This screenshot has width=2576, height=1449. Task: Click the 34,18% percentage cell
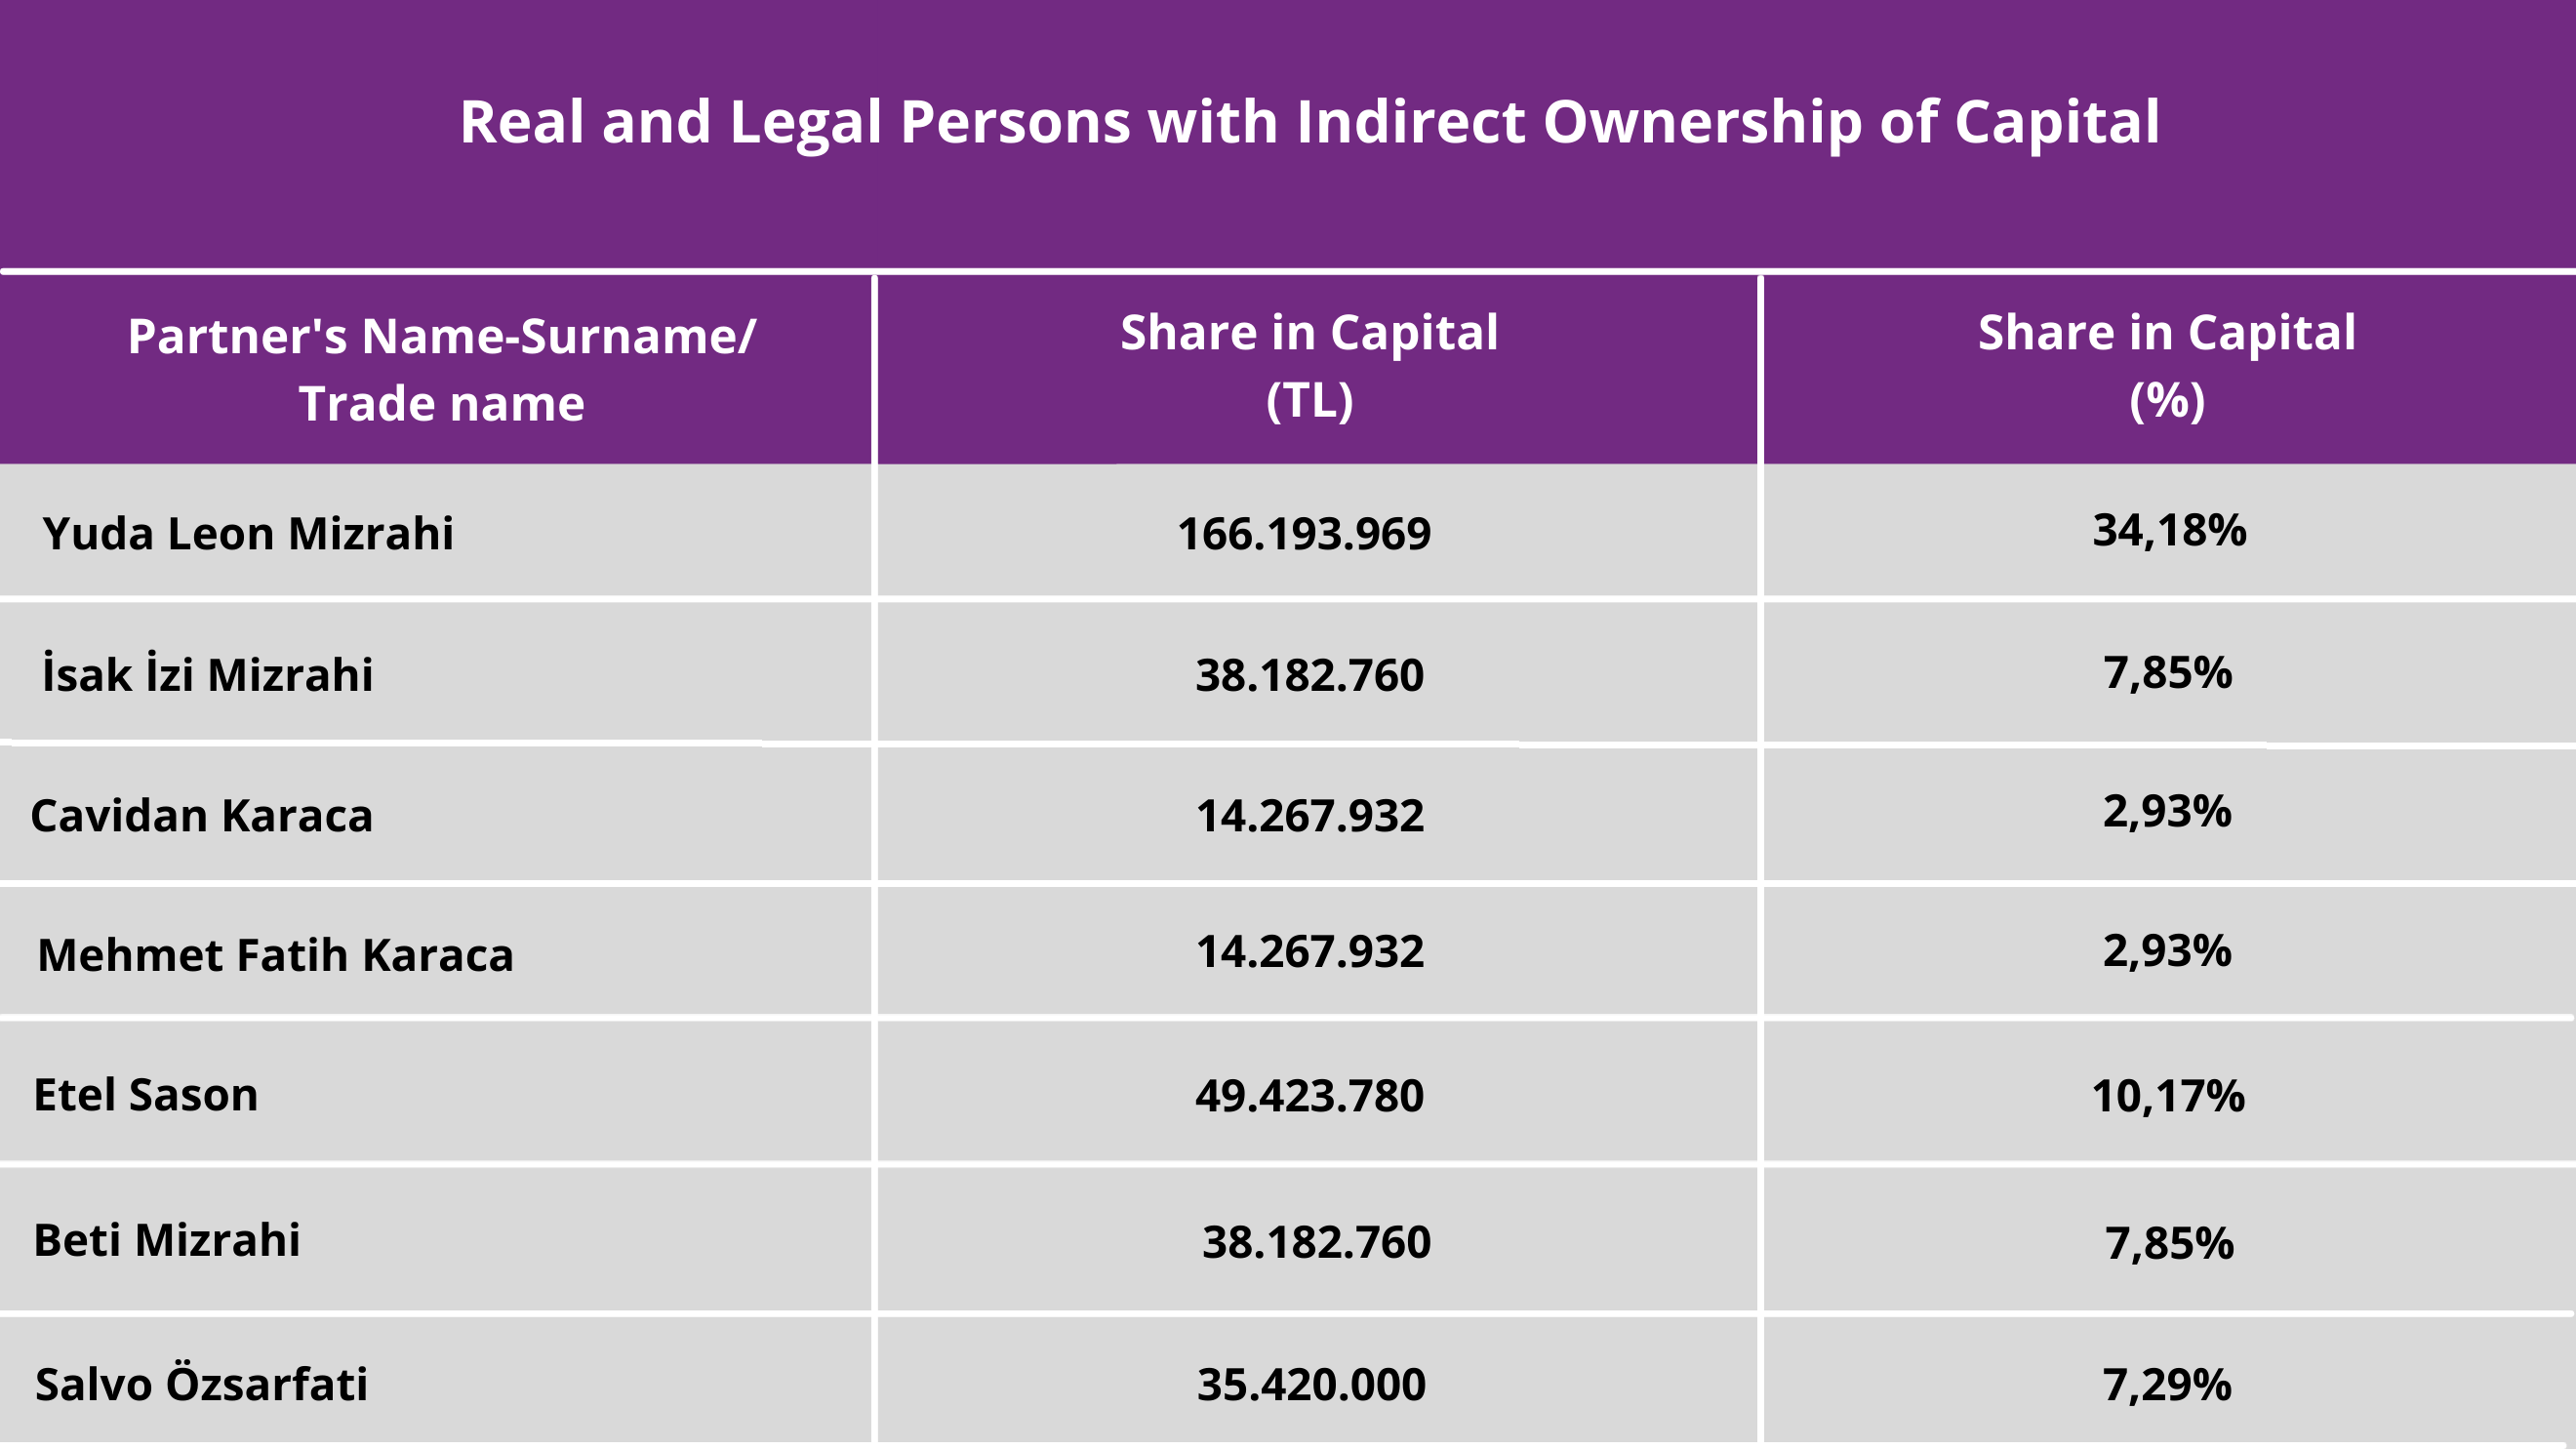2169,530
